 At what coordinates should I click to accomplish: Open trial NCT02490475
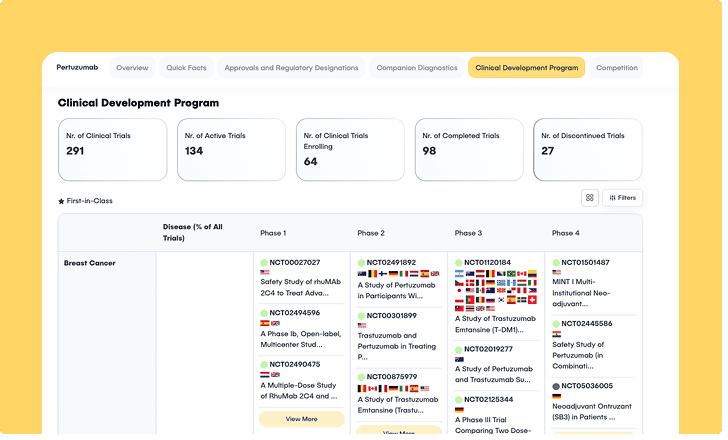pyautogui.click(x=295, y=364)
